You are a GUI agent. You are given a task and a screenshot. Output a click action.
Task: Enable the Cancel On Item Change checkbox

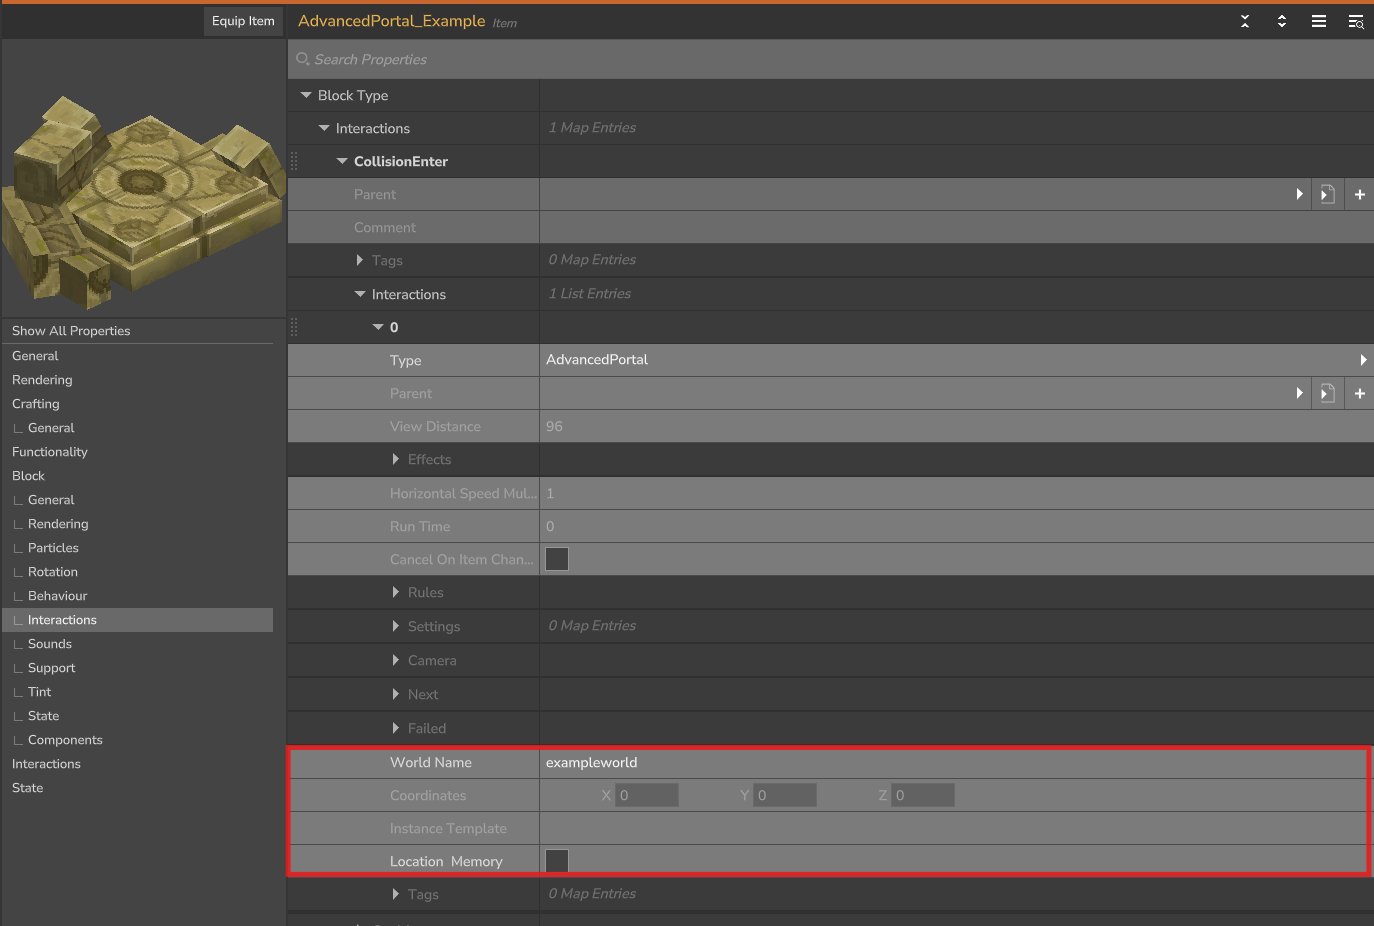557,559
